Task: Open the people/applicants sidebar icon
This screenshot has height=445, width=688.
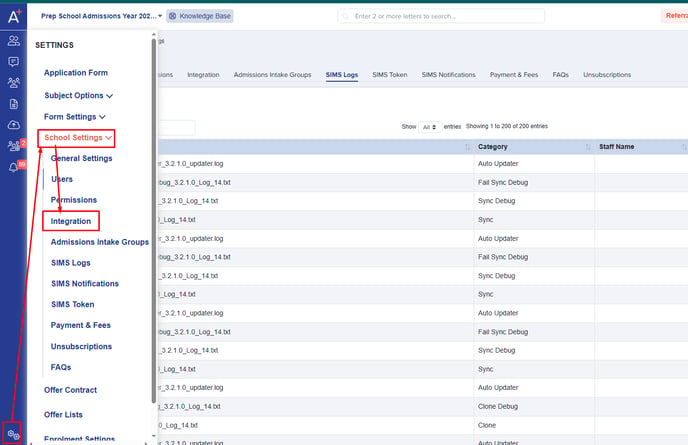Action: tap(14, 41)
